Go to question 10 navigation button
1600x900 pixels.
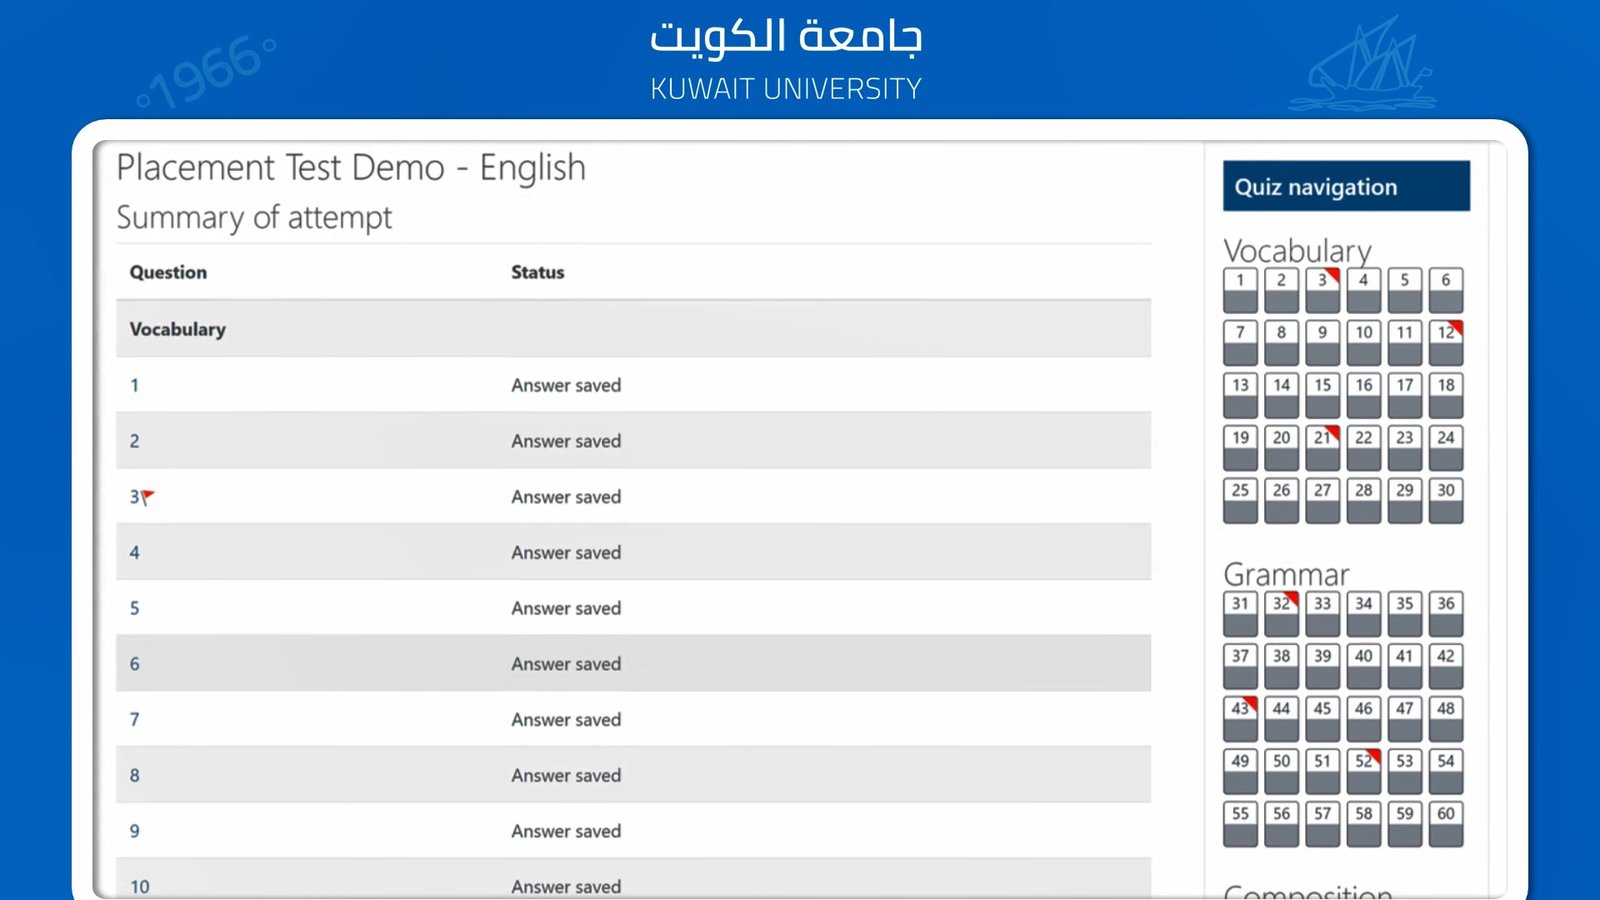tap(1363, 342)
